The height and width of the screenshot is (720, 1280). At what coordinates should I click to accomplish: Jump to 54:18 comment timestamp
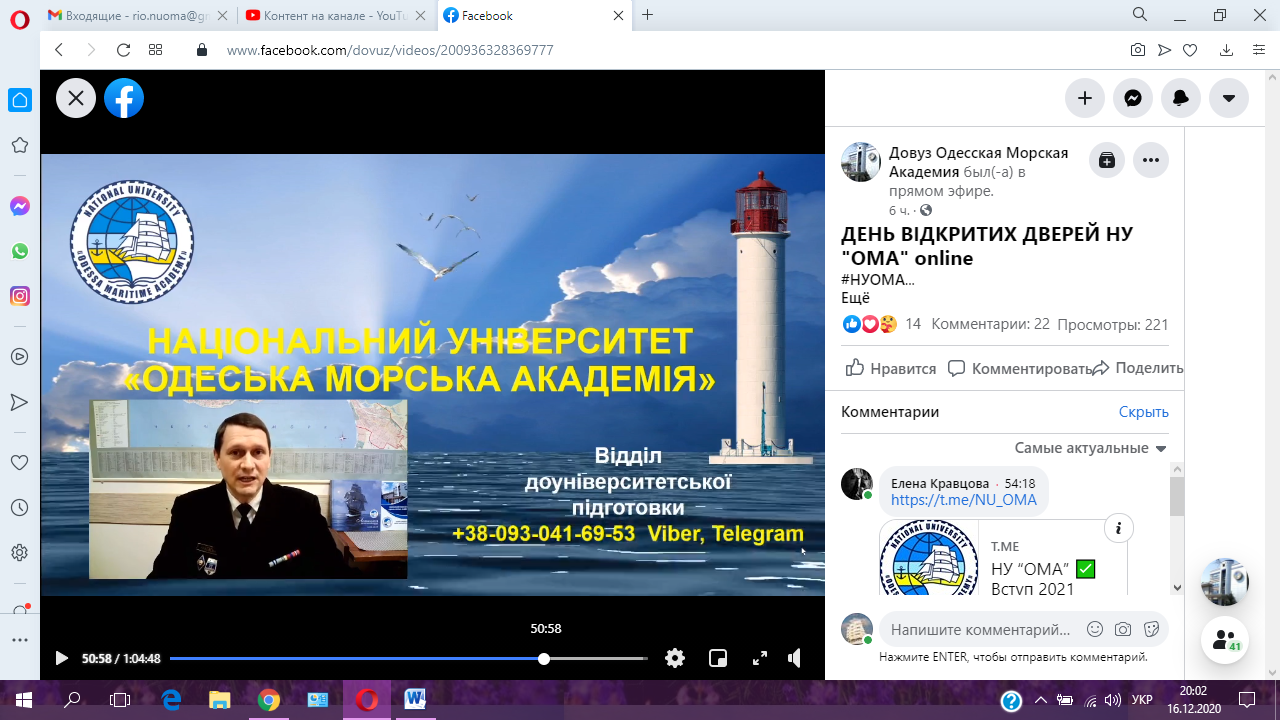pos(1019,483)
